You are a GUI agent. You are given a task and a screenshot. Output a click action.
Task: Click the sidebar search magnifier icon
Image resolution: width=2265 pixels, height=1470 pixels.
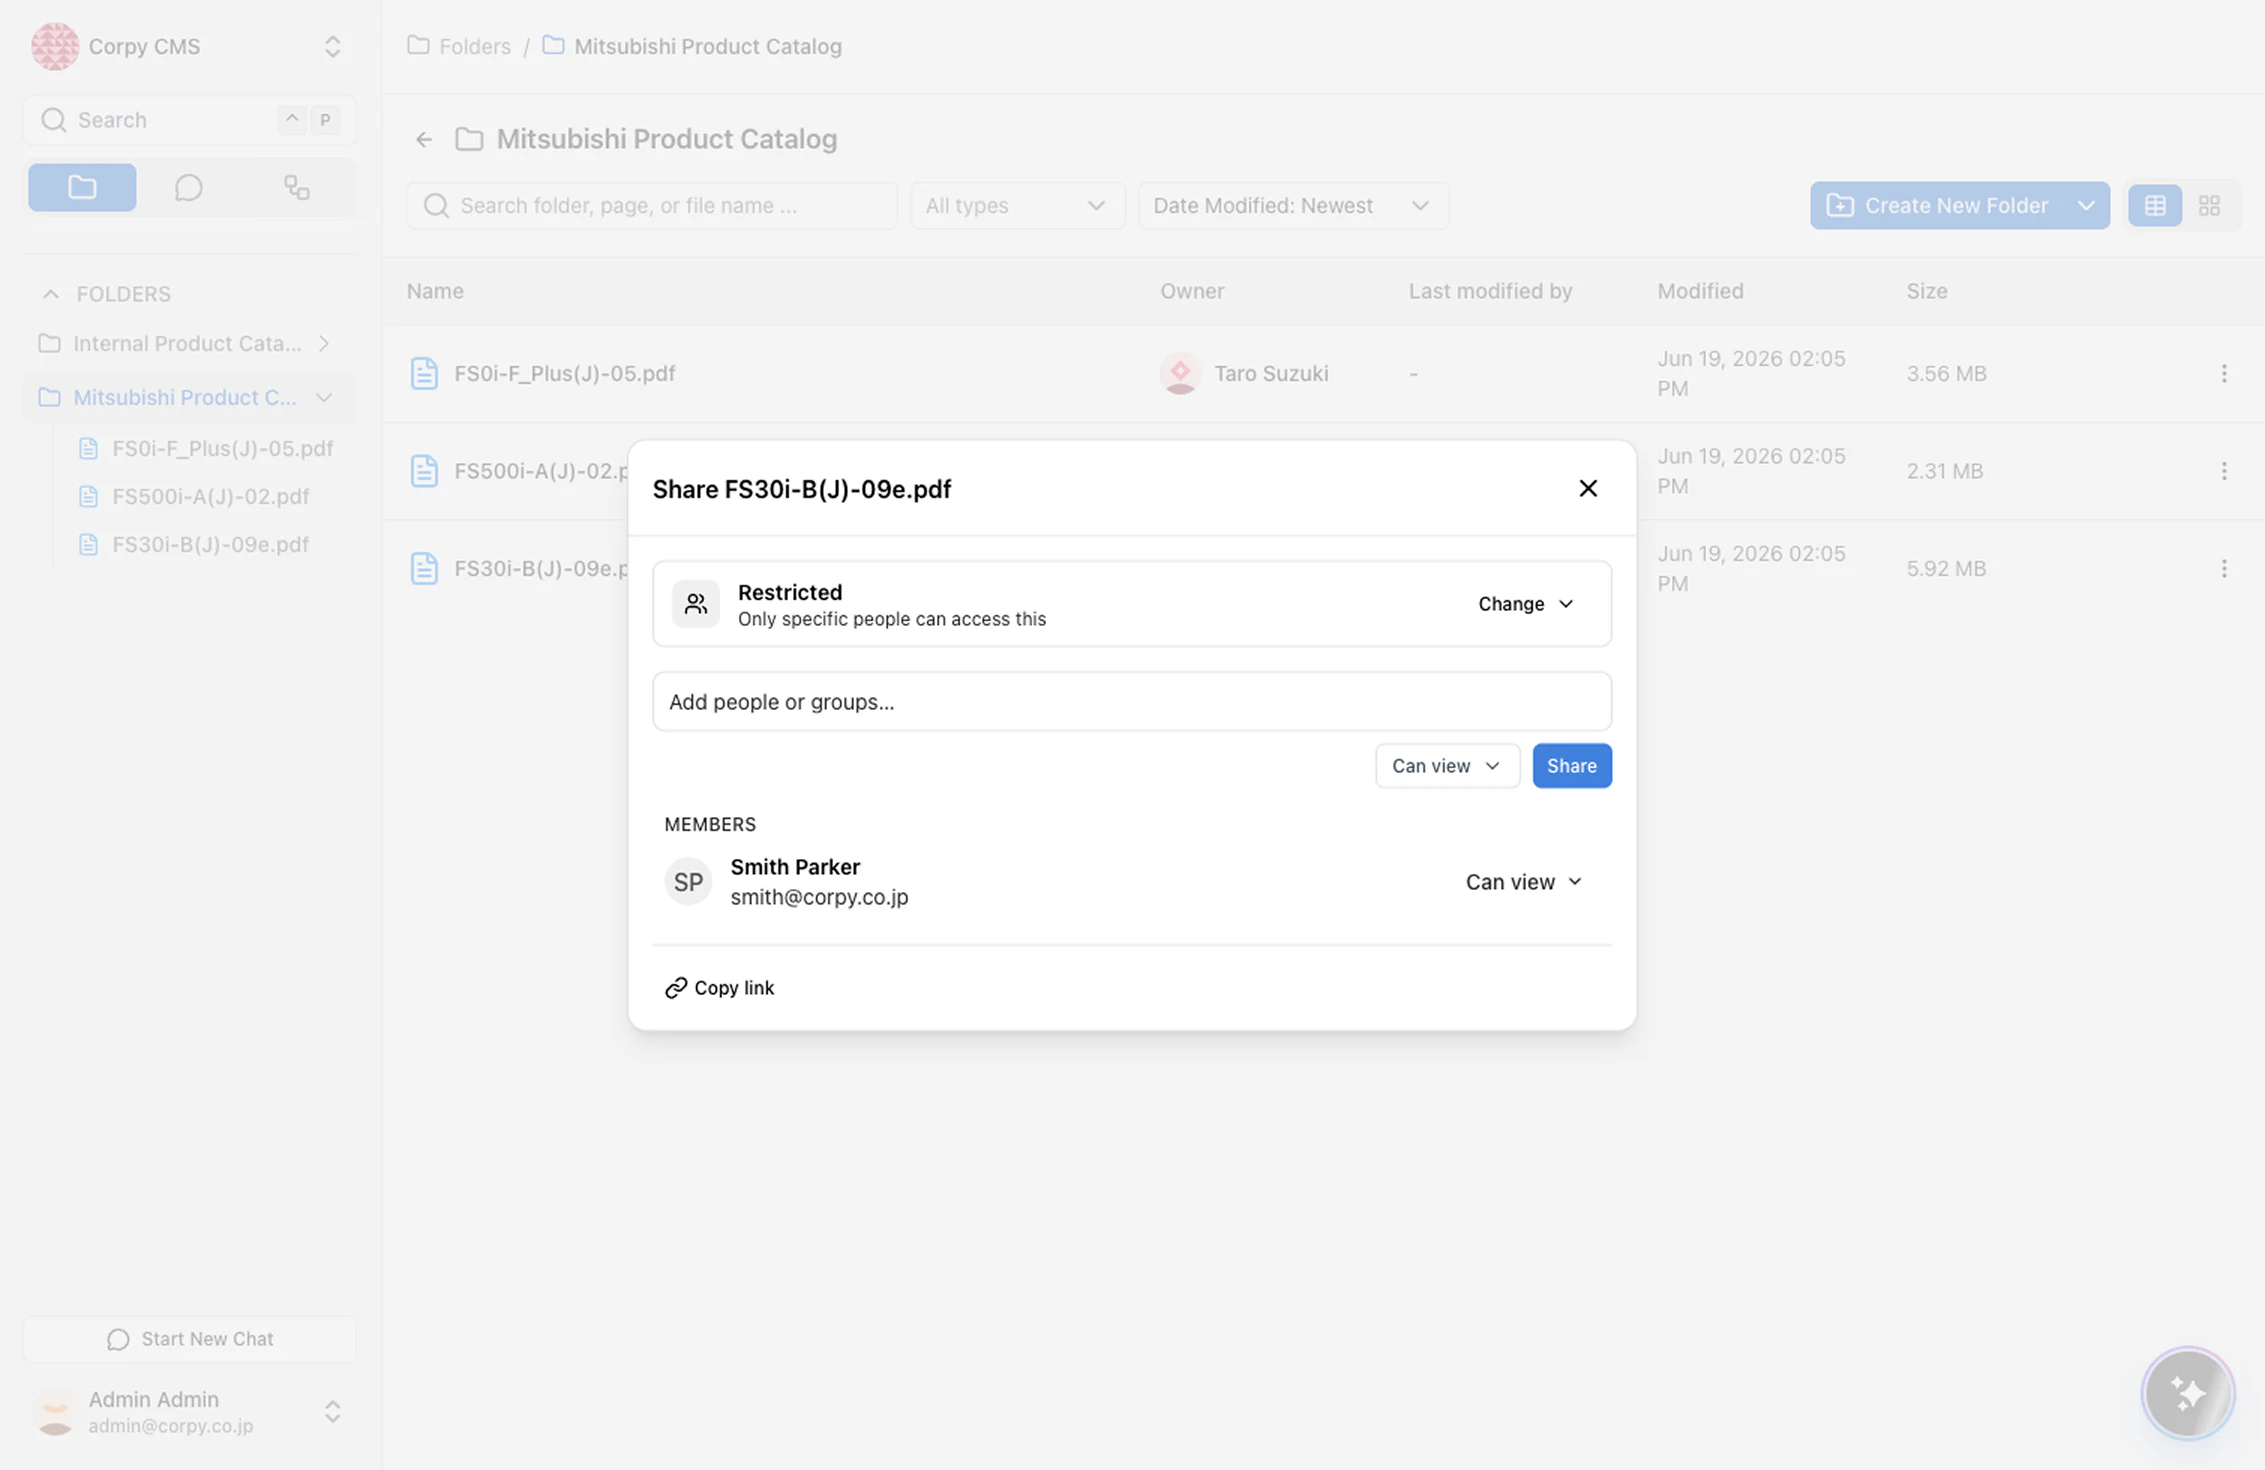[x=53, y=120]
